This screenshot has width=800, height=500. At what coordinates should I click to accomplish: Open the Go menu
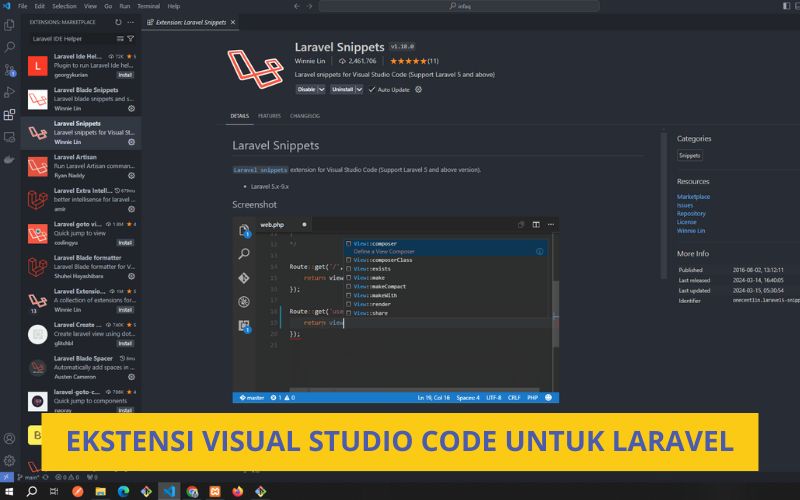[108, 6]
